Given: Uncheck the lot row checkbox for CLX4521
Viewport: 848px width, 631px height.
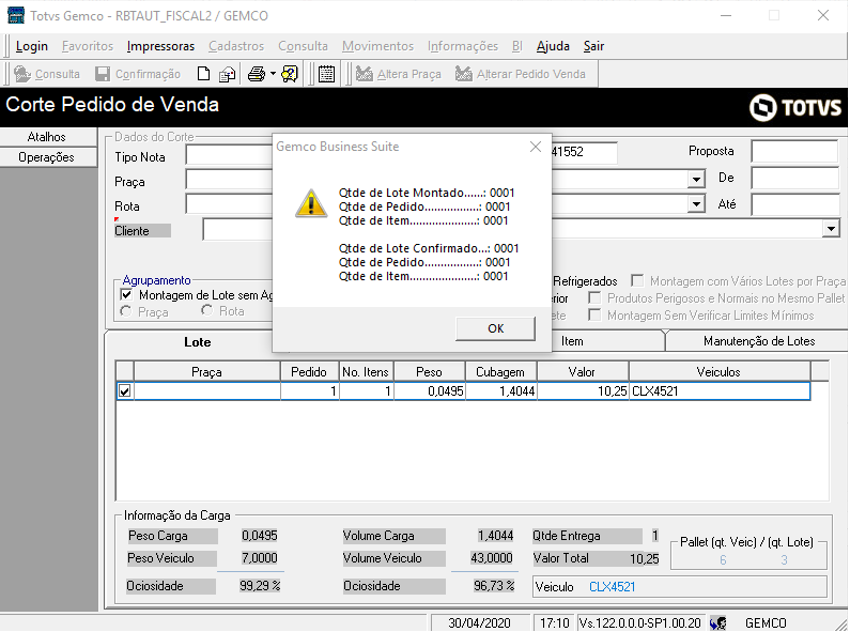Looking at the screenshot, I should coord(124,391).
